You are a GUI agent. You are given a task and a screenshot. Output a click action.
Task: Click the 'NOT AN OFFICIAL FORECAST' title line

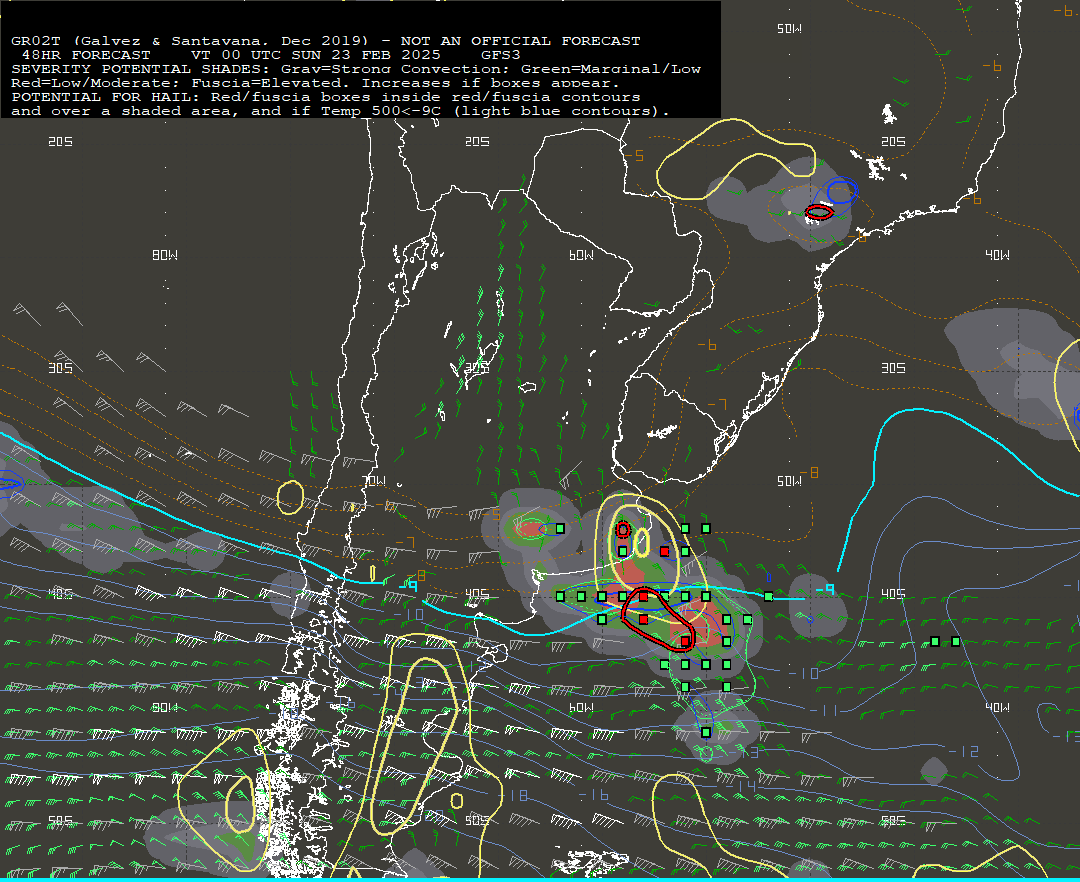[x=325, y=41]
